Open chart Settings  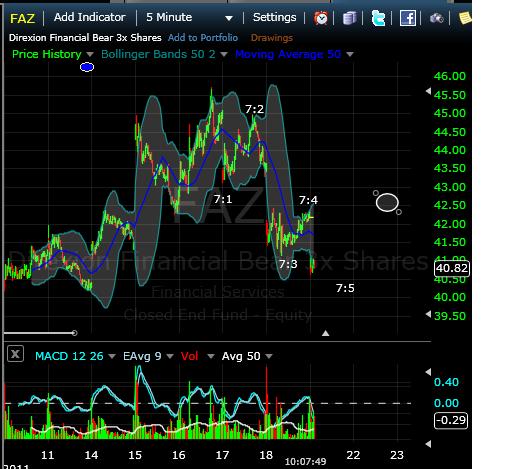point(274,17)
